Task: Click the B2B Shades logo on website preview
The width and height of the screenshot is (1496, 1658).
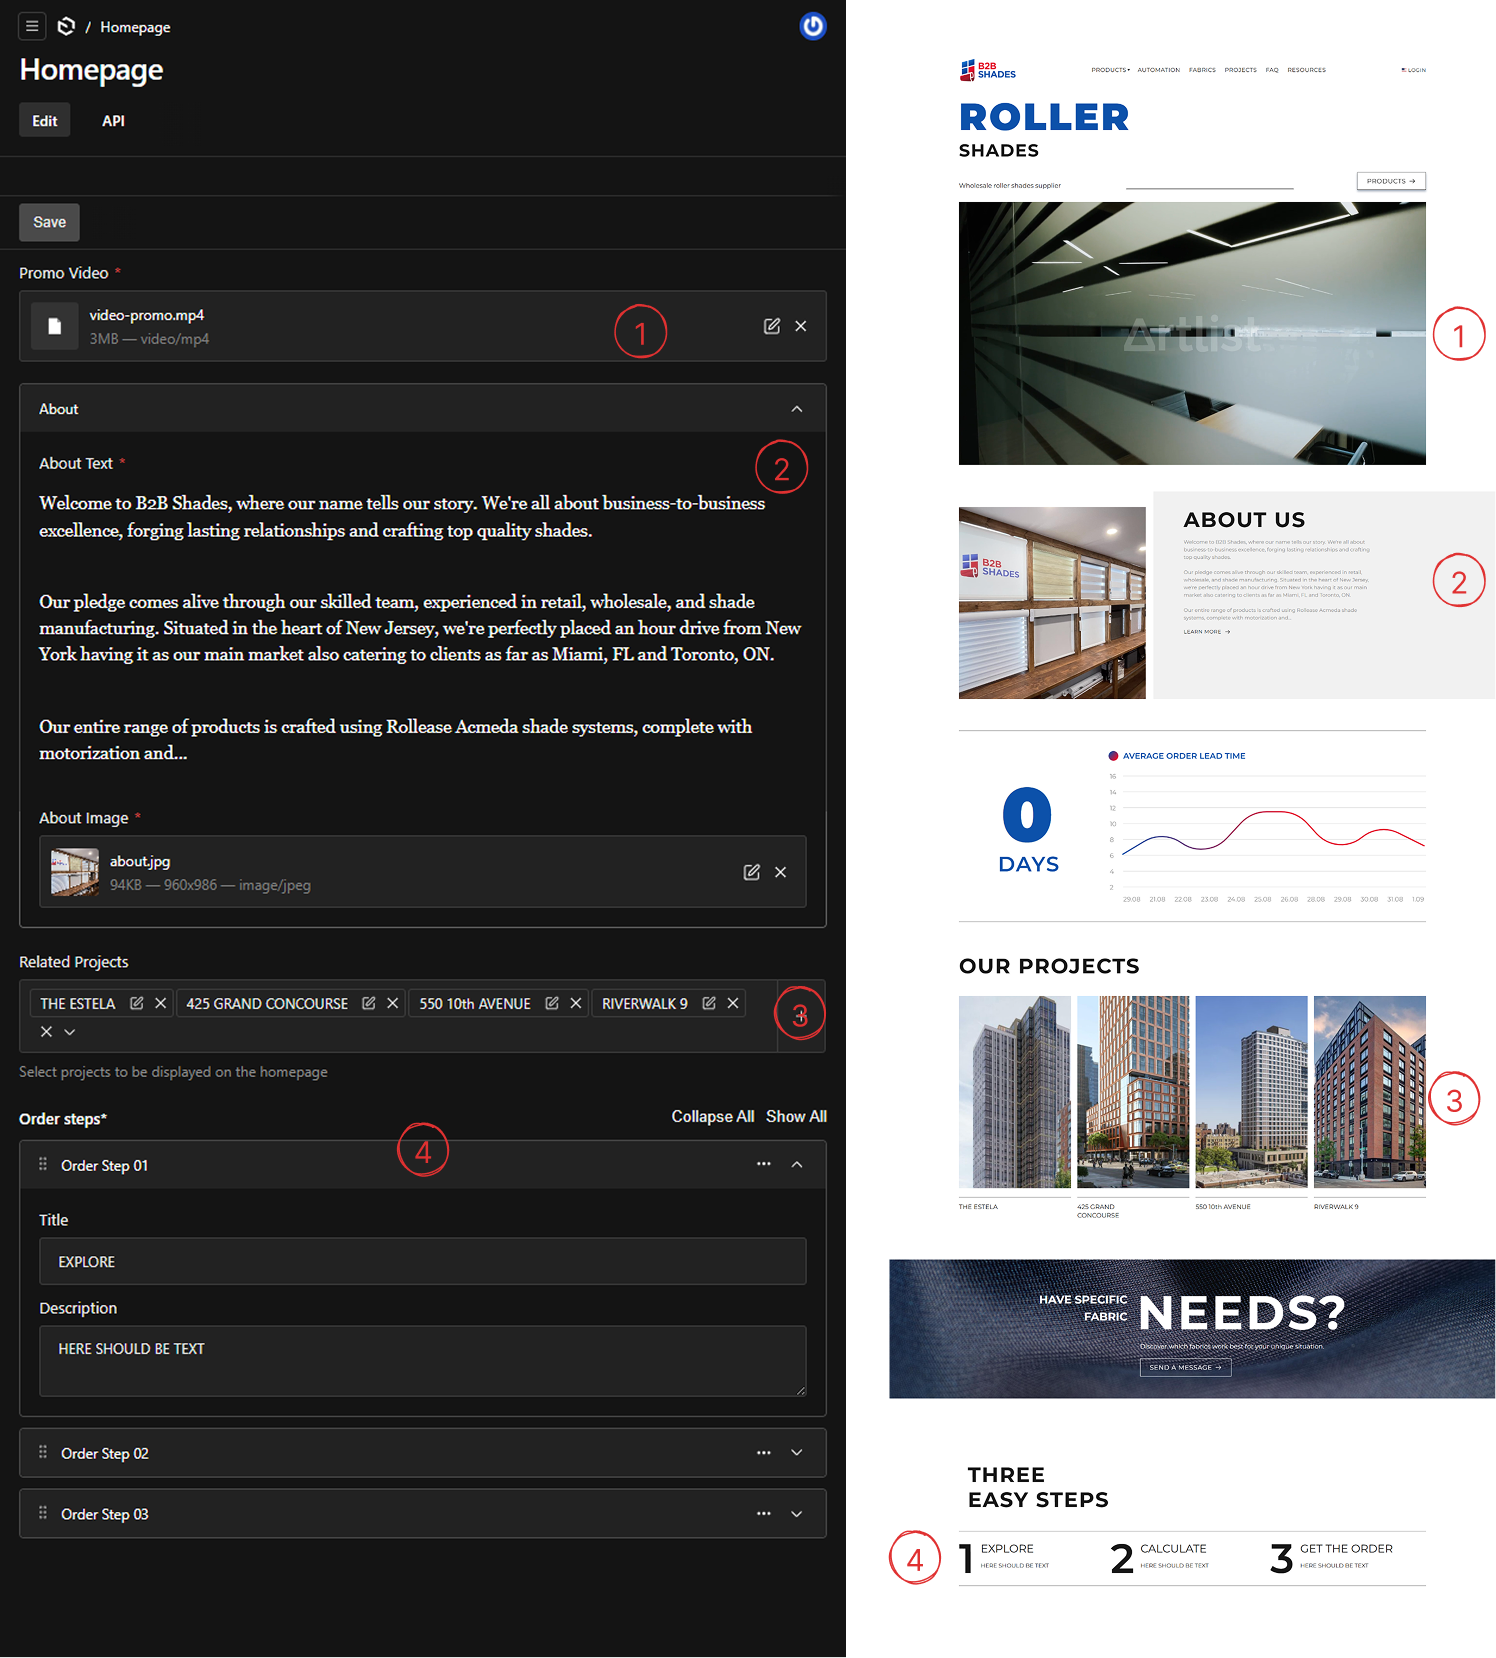Action: click(x=988, y=70)
